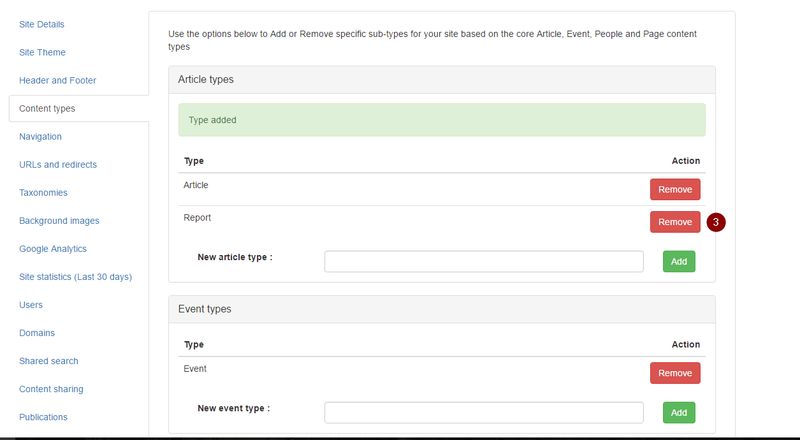Viewport: 800px width, 440px height.
Task: Open the Users section
Action: click(32, 305)
